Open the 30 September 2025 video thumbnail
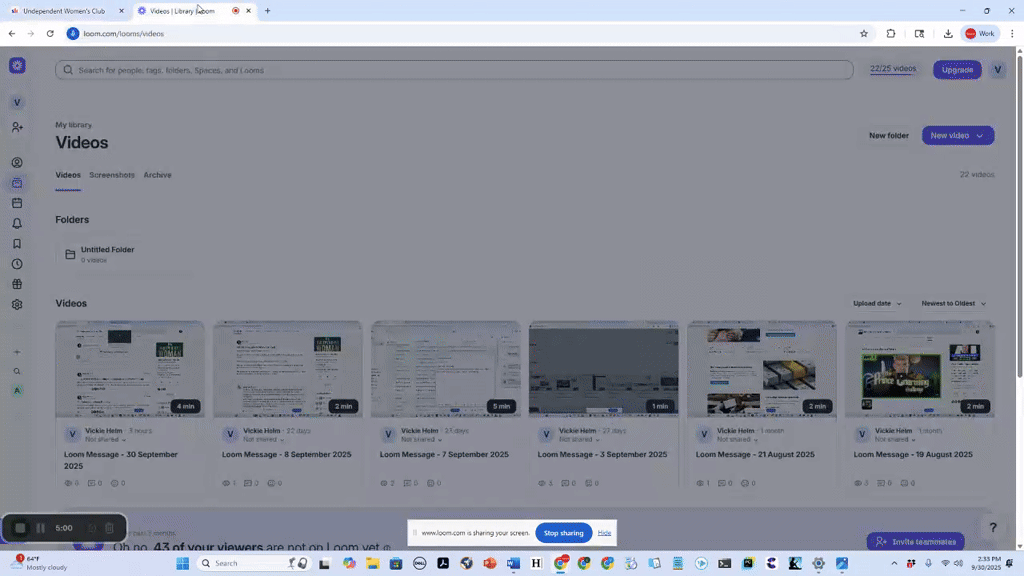 [x=130, y=369]
